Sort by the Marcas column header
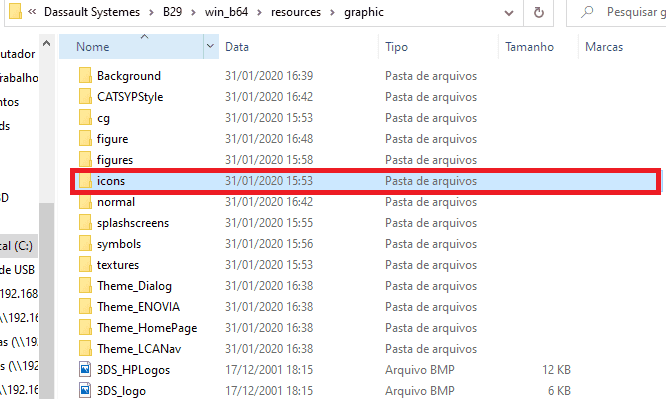Image resolution: width=666 pixels, height=399 pixels. point(622,47)
